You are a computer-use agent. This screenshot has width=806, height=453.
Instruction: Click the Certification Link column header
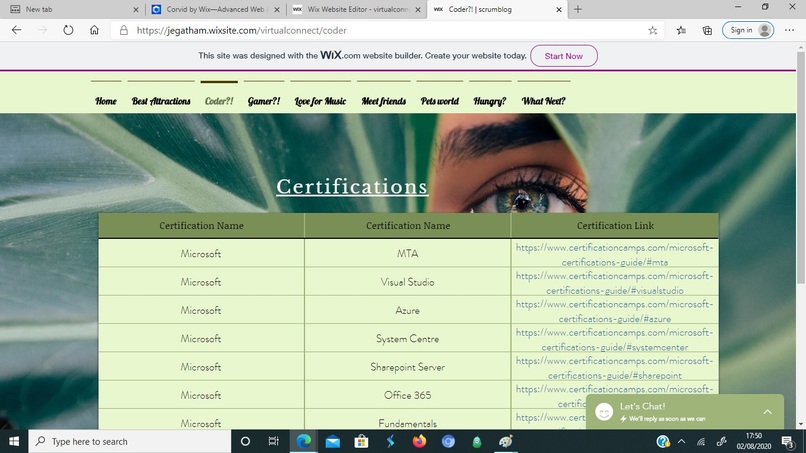(615, 225)
